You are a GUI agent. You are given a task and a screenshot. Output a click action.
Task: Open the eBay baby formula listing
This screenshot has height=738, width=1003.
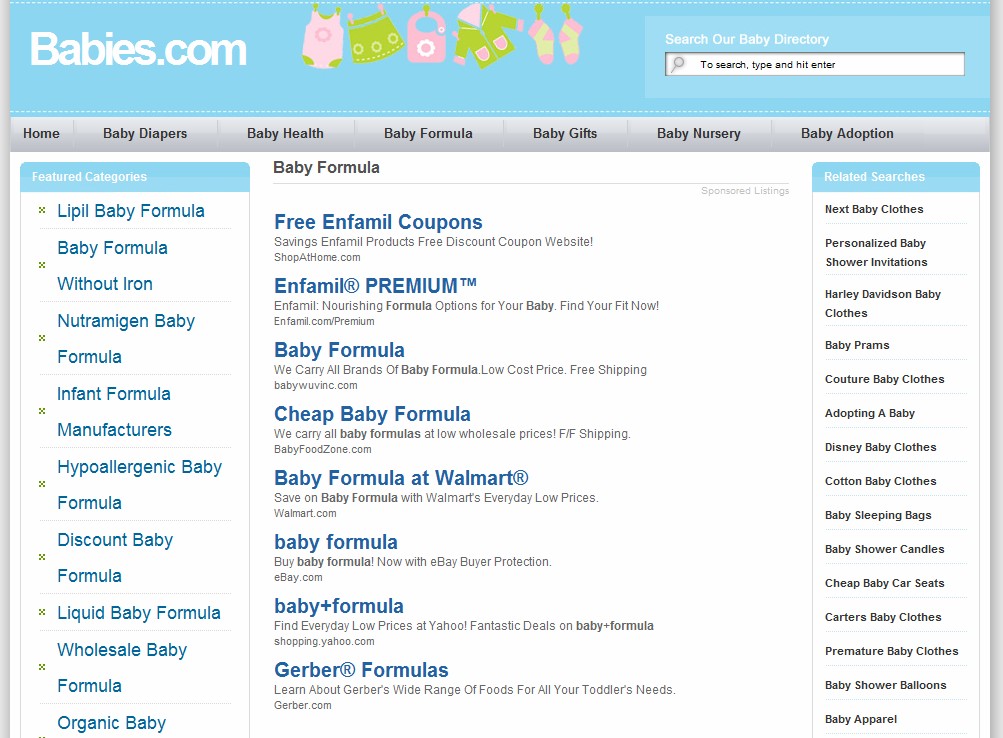click(x=336, y=542)
